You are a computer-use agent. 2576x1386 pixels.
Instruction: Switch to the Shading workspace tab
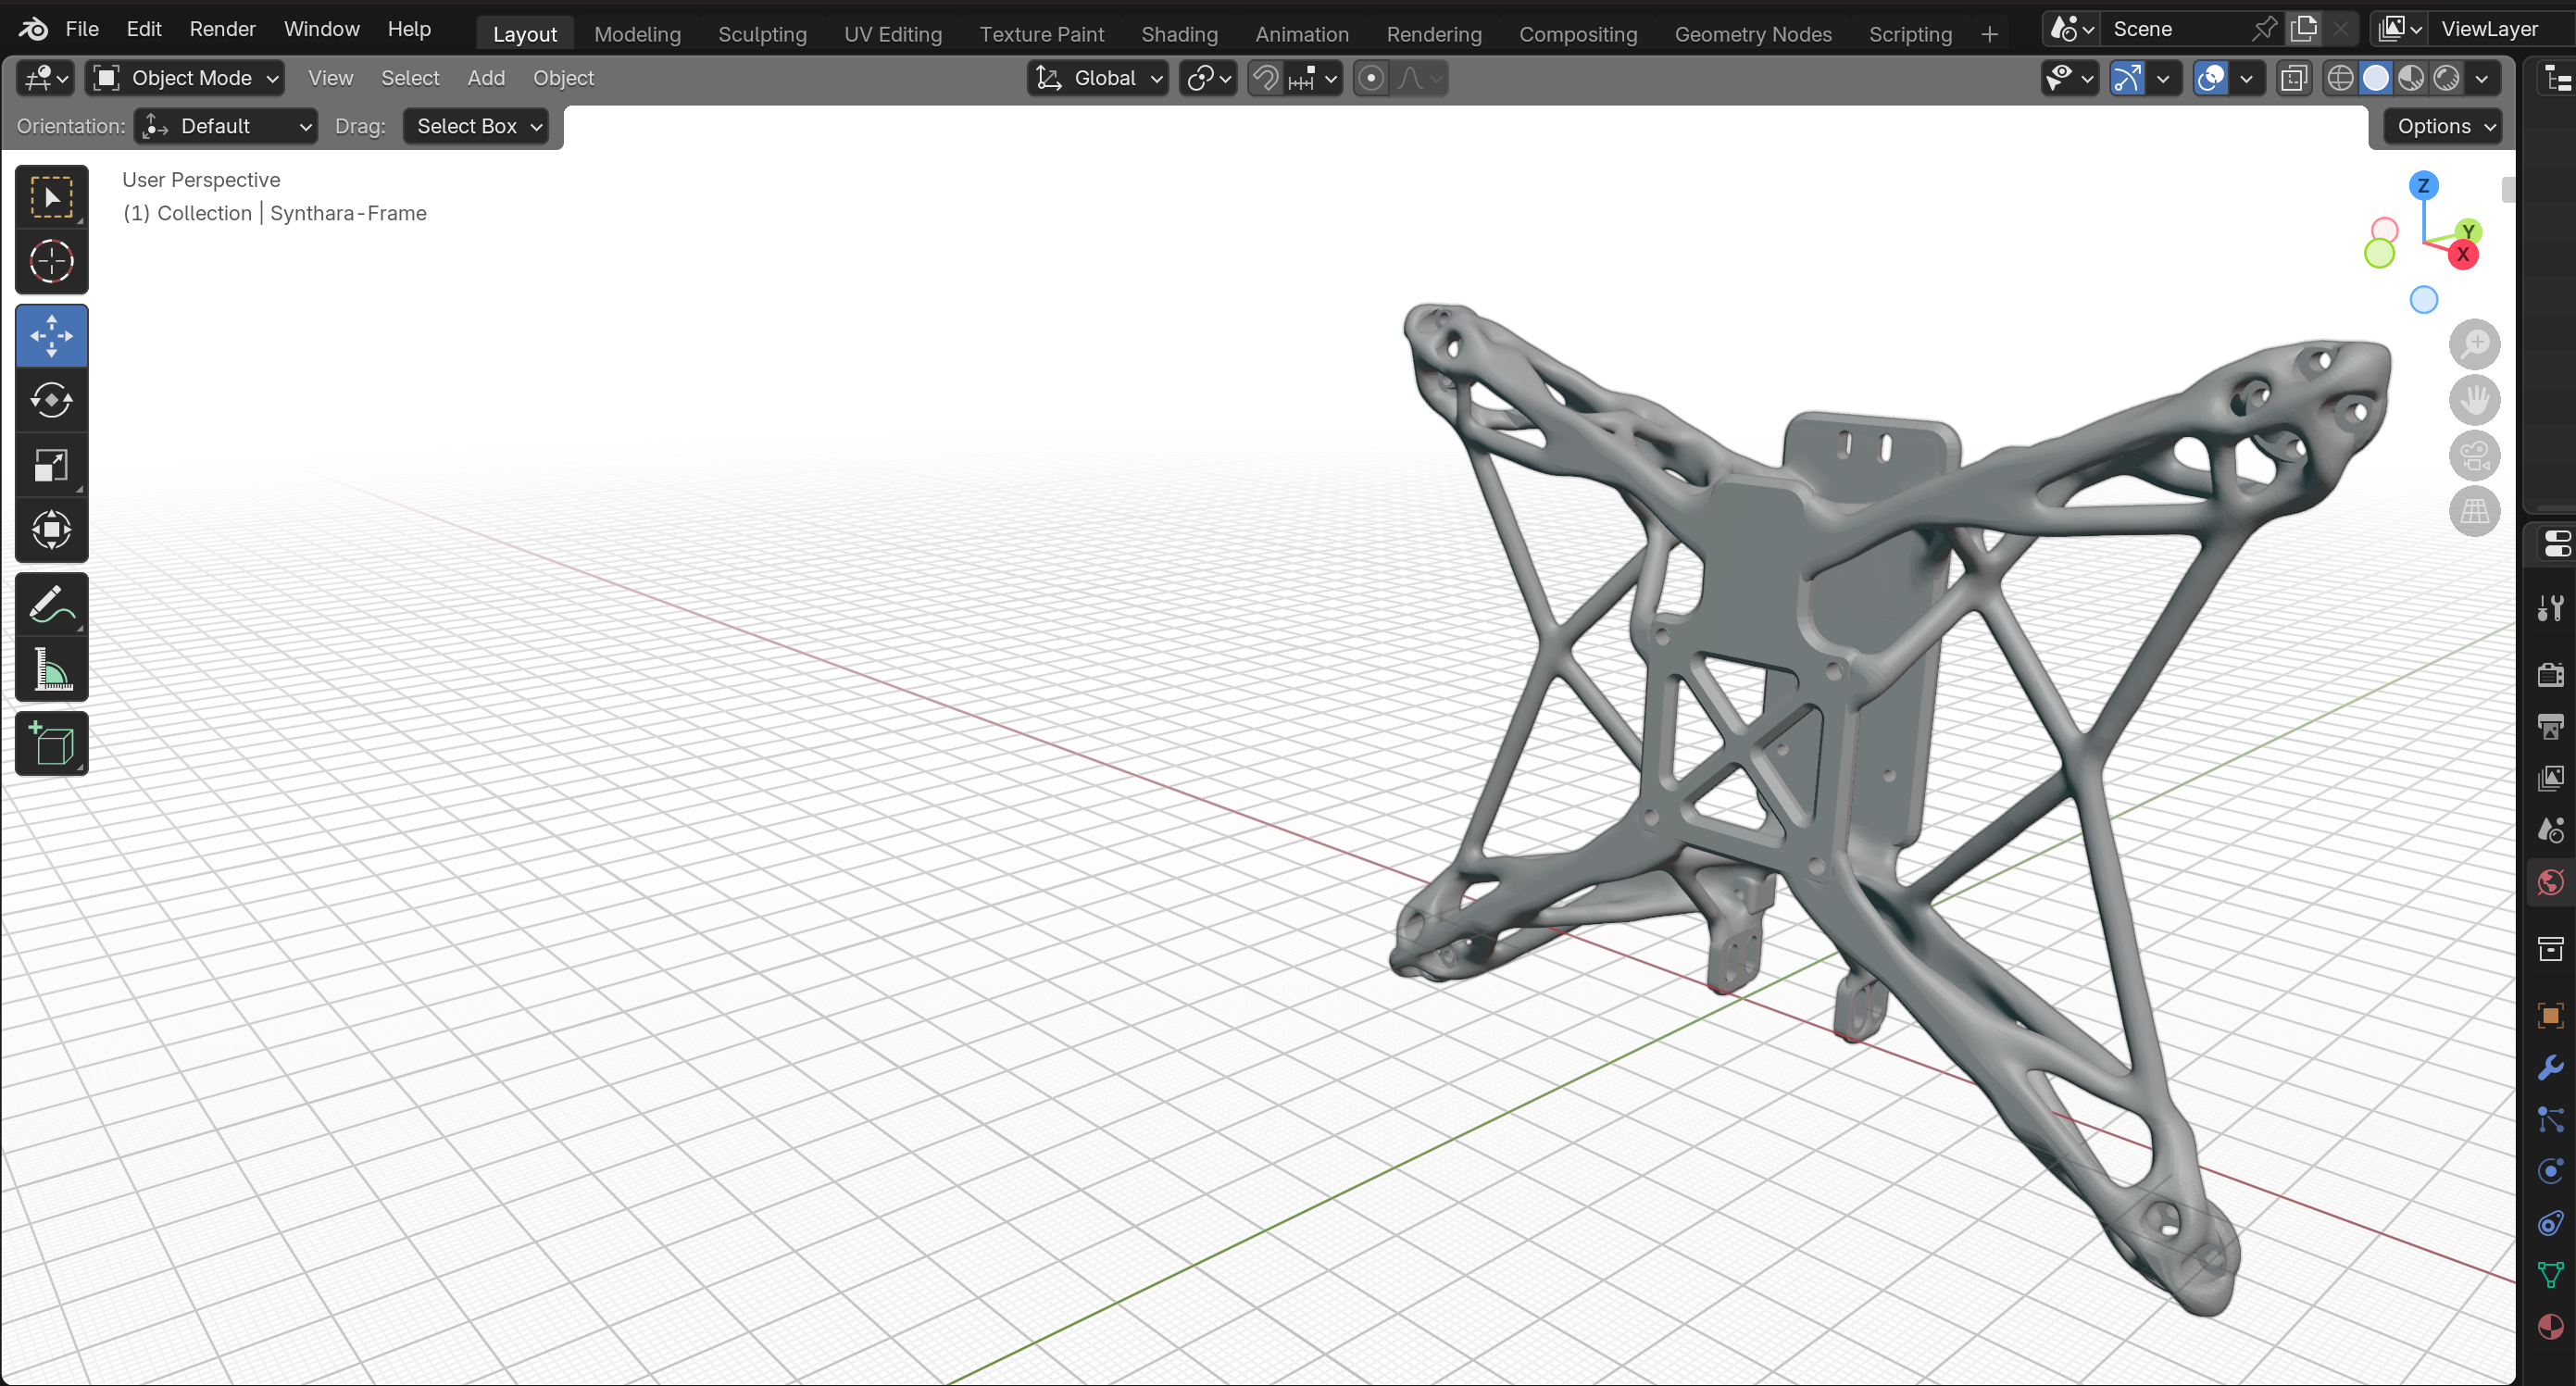[x=1180, y=33]
